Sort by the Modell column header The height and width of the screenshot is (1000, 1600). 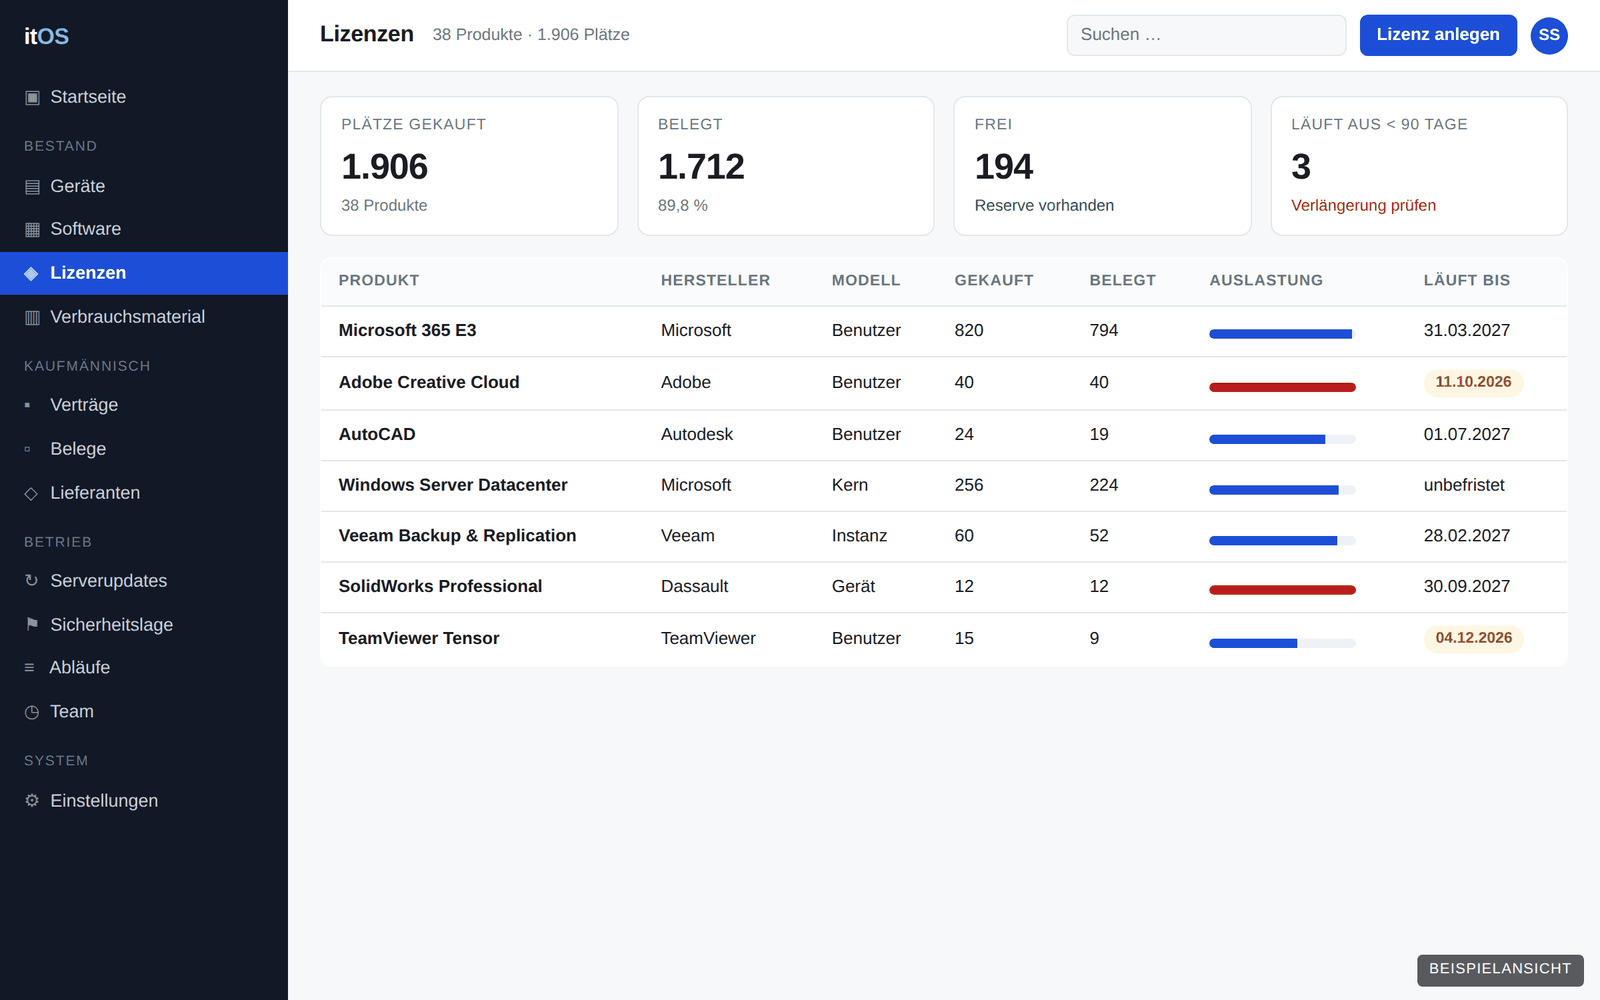866,280
